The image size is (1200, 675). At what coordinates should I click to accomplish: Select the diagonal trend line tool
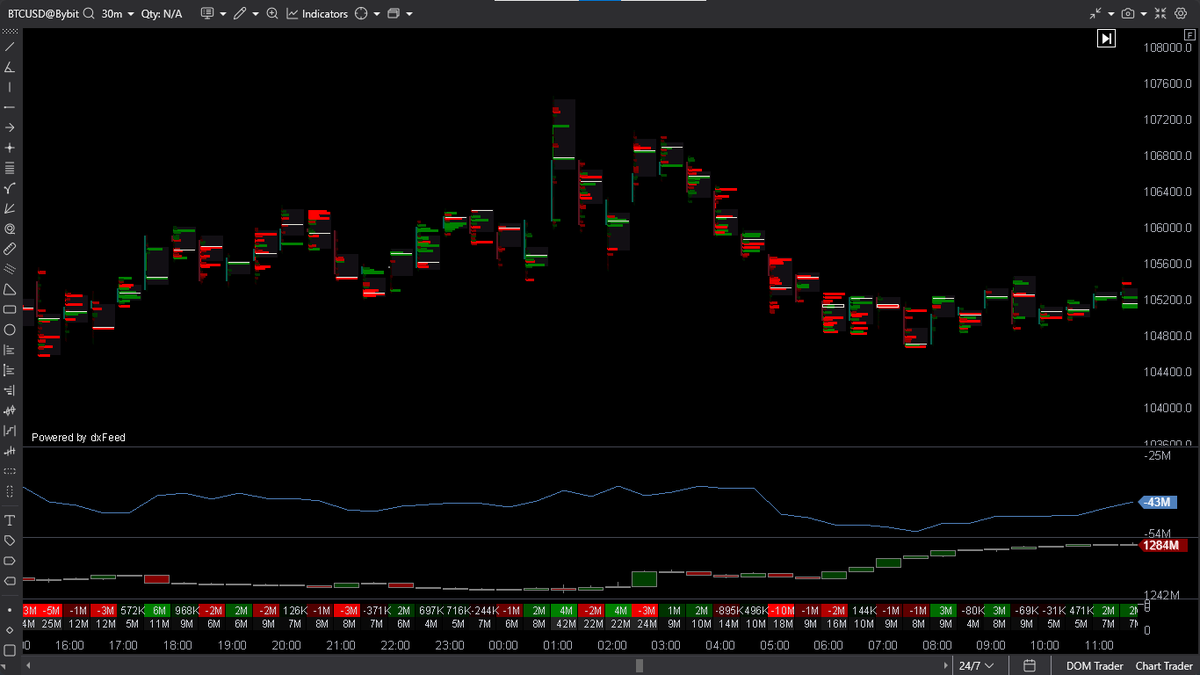coord(10,47)
